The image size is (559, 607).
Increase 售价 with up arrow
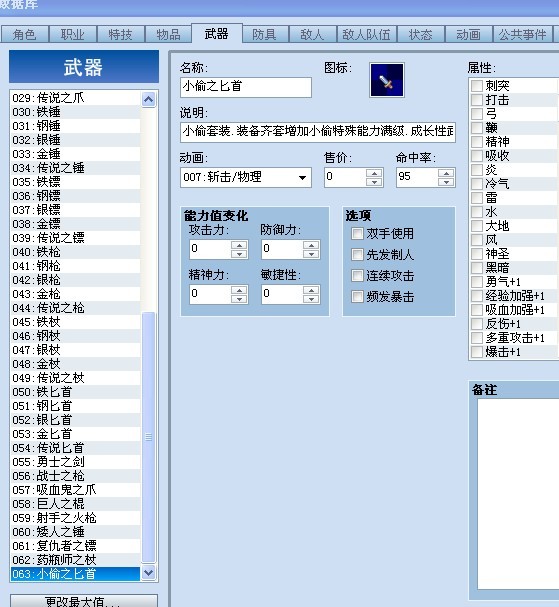point(374,173)
